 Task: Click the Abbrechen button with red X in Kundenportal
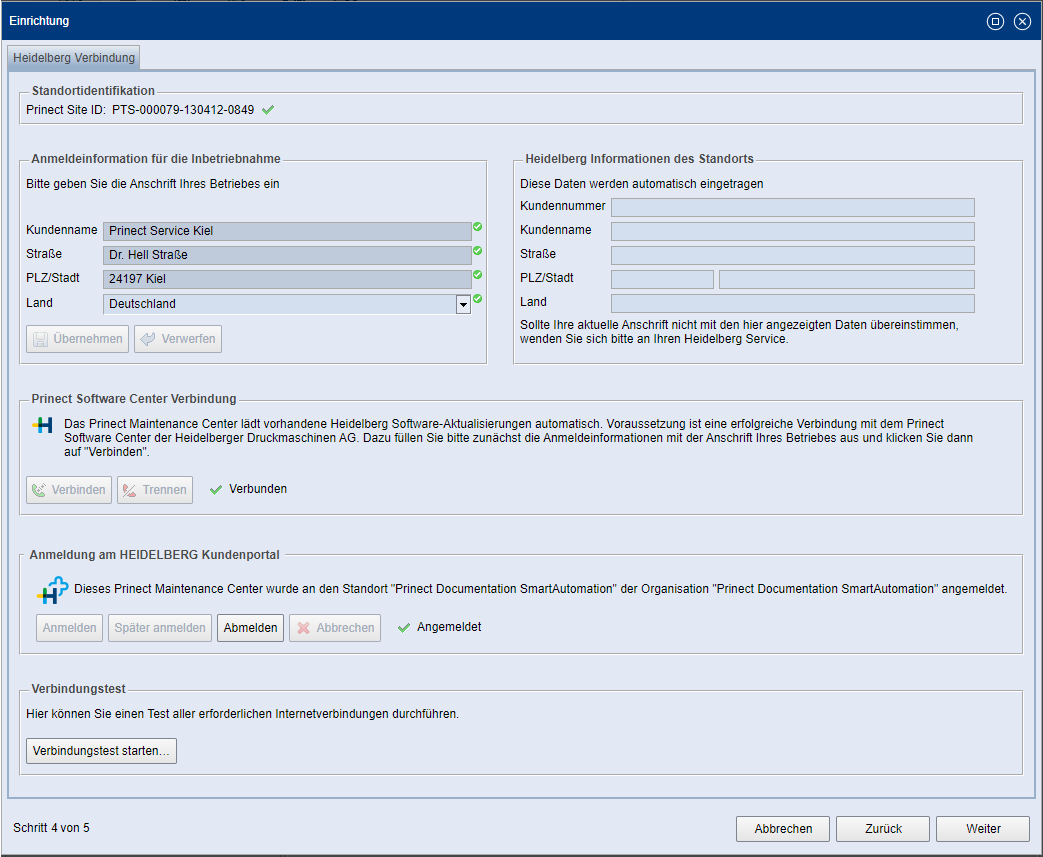coord(335,628)
